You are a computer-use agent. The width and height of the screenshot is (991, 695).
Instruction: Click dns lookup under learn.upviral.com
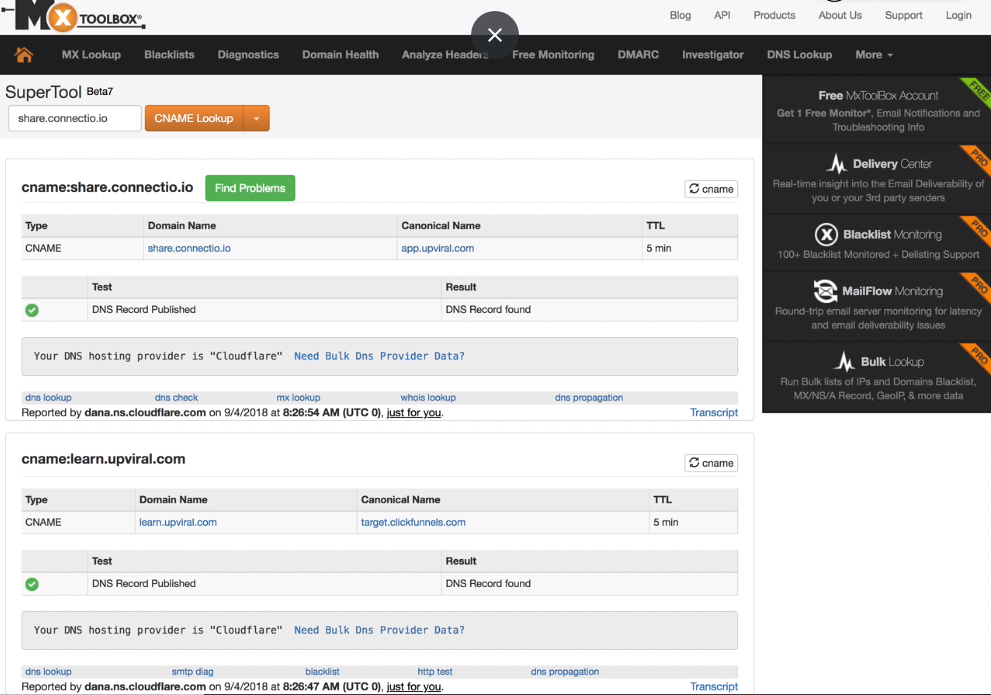[48, 672]
